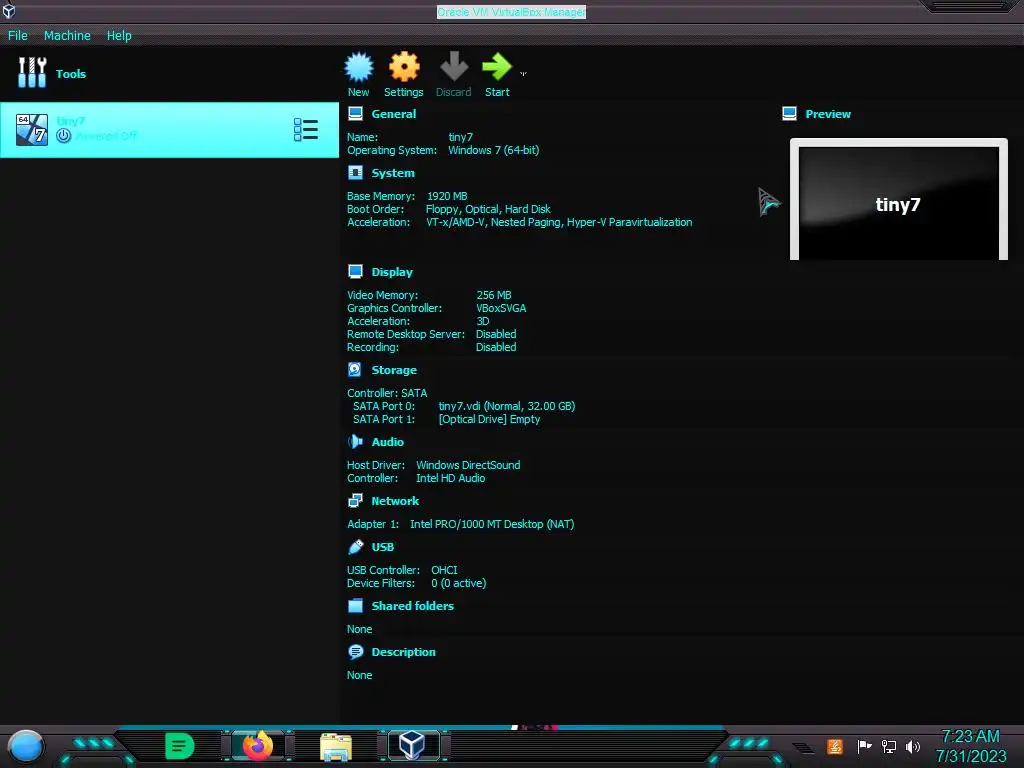The image size is (1024, 768).
Task: Click the Description speech bubble icon
Action: pyautogui.click(x=355, y=651)
